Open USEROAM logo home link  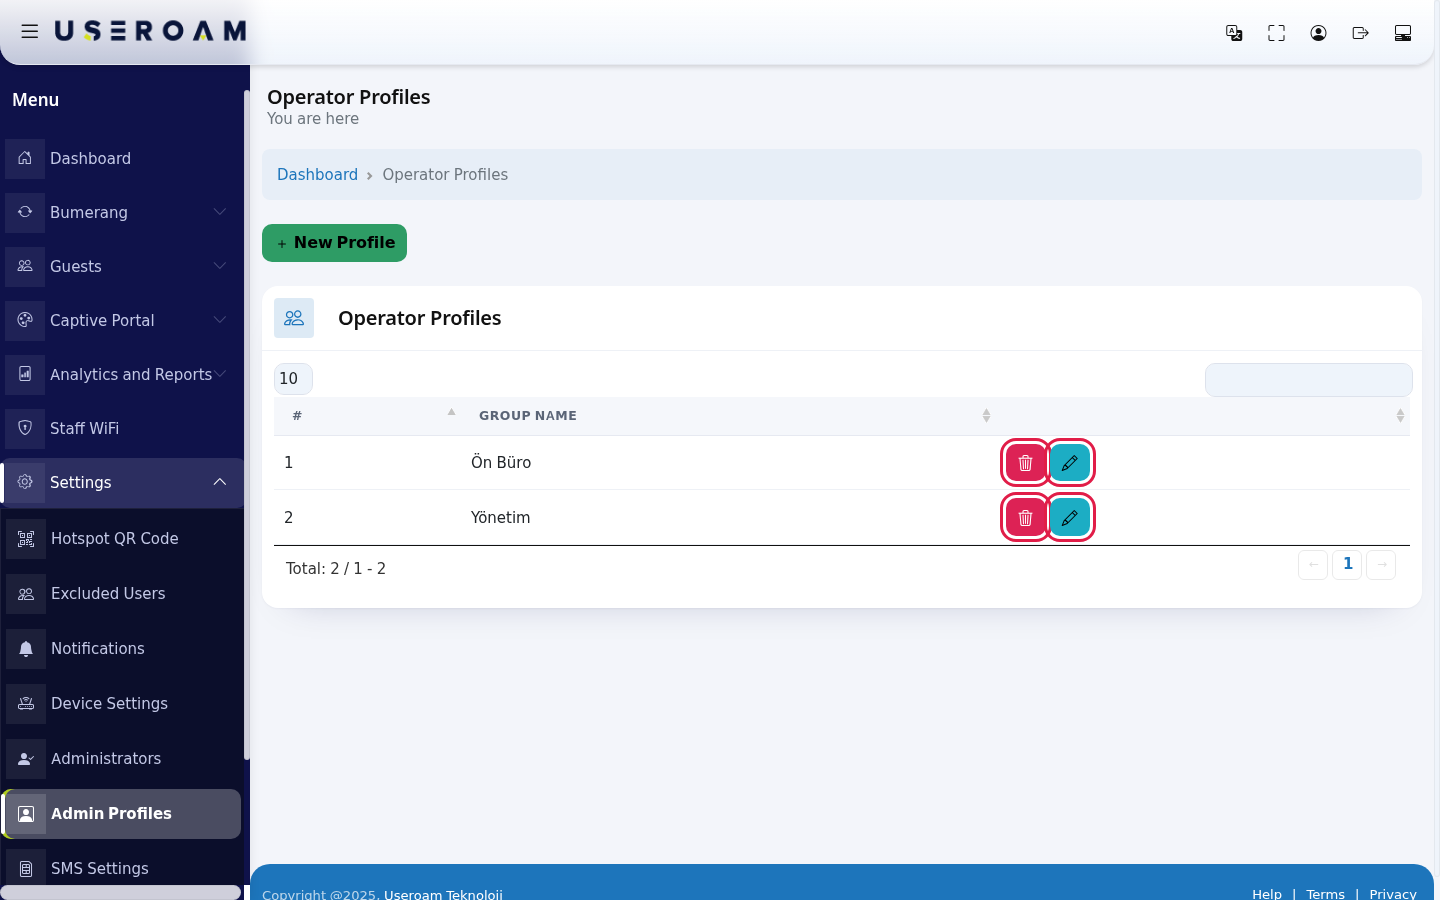[x=150, y=32]
